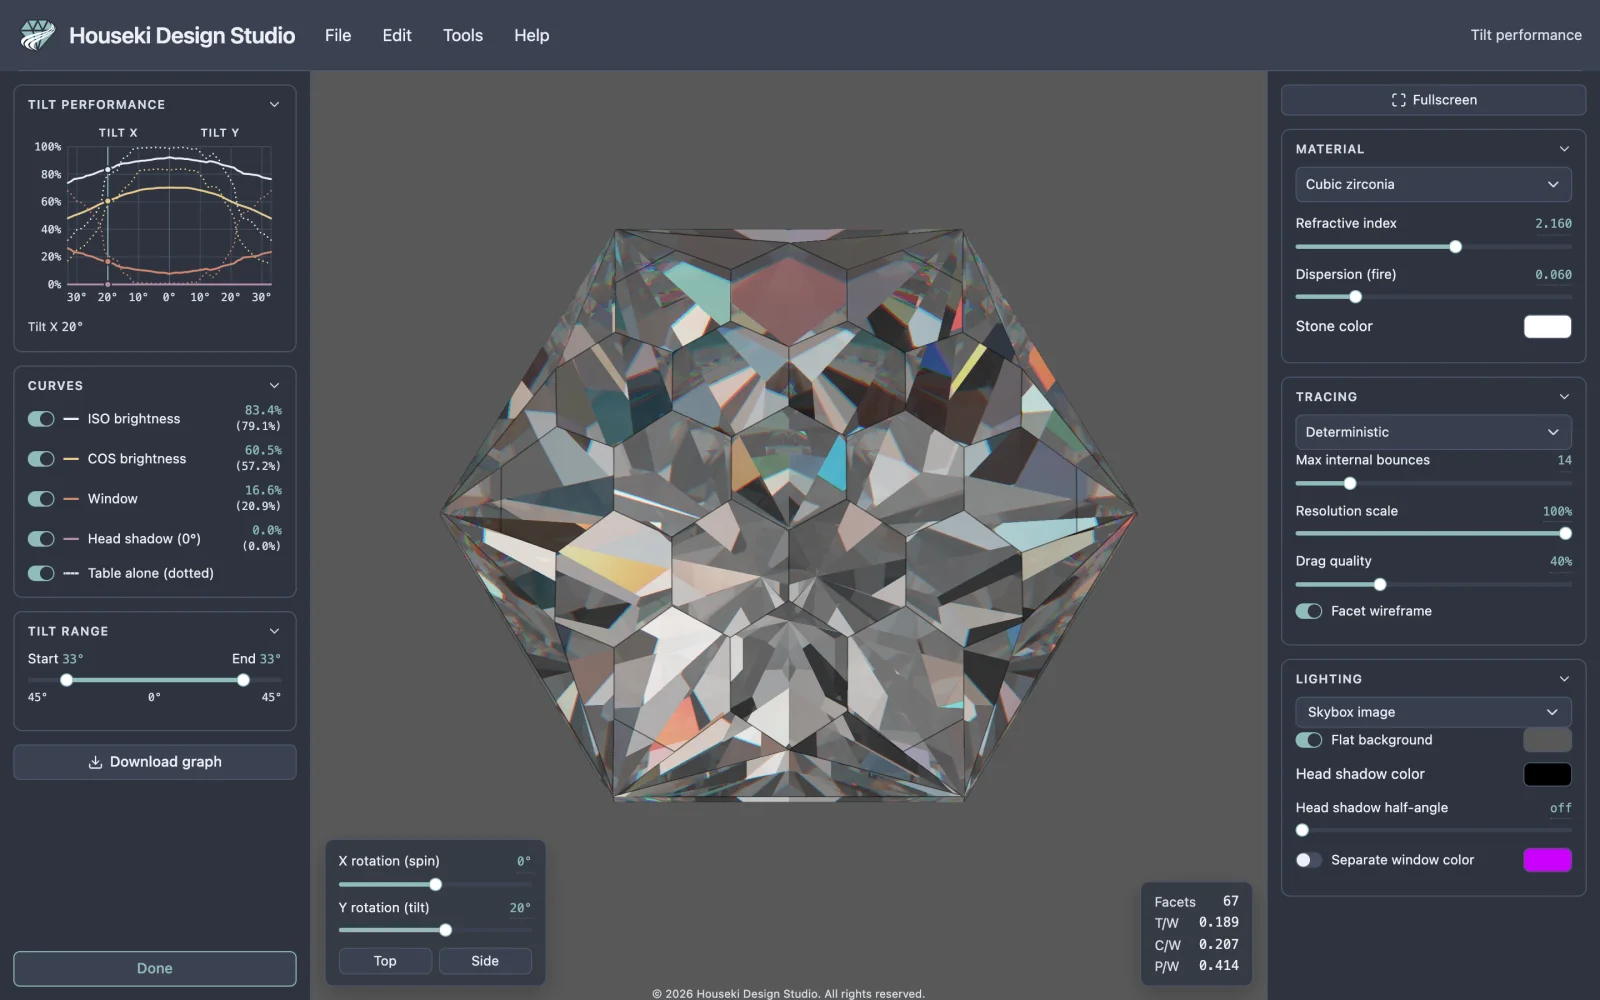Open the Tools menu
This screenshot has width=1600, height=1000.
pyautogui.click(x=463, y=35)
